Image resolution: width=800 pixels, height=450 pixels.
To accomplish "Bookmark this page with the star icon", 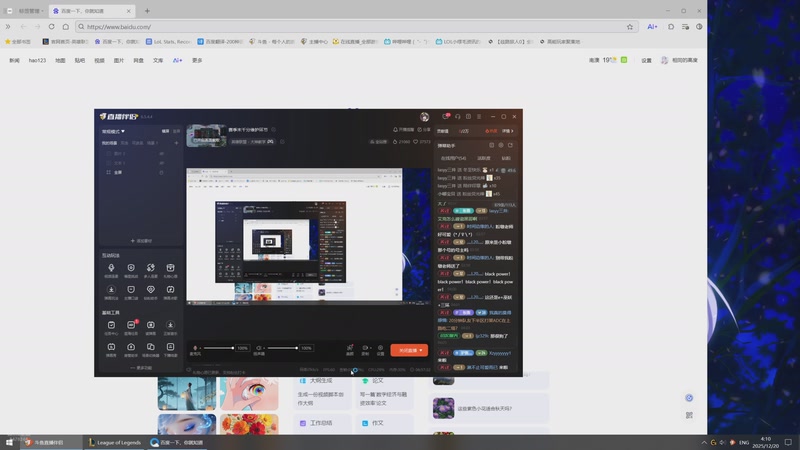I will pyautogui.click(x=630, y=27).
